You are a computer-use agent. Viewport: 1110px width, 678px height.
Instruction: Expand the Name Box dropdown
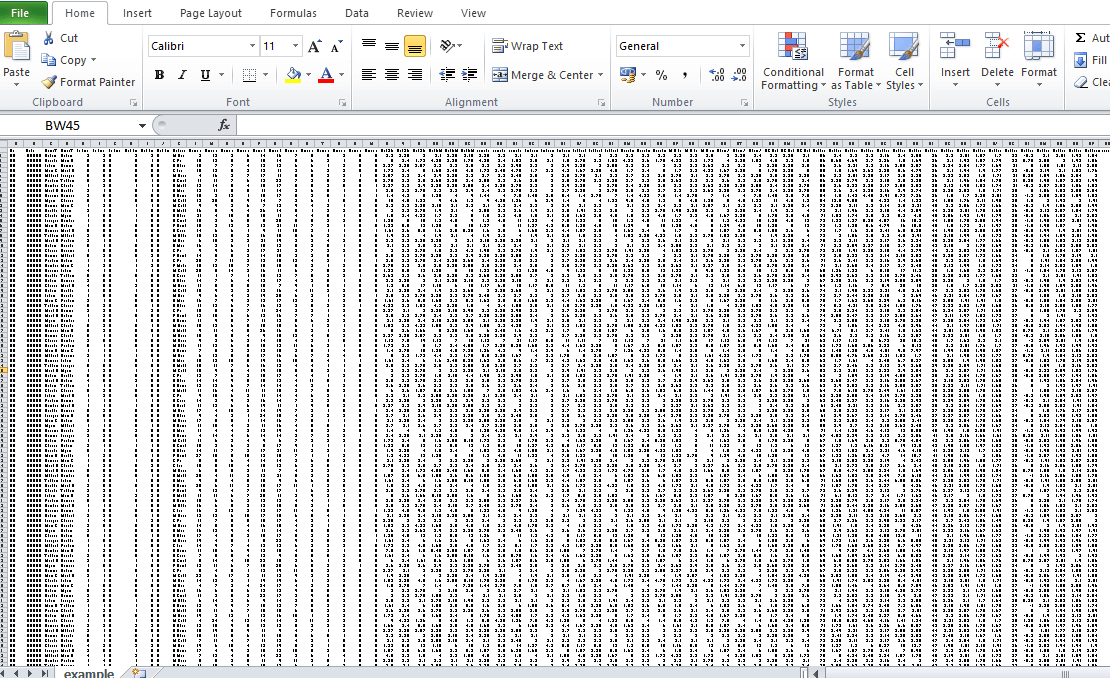[x=142, y=126]
